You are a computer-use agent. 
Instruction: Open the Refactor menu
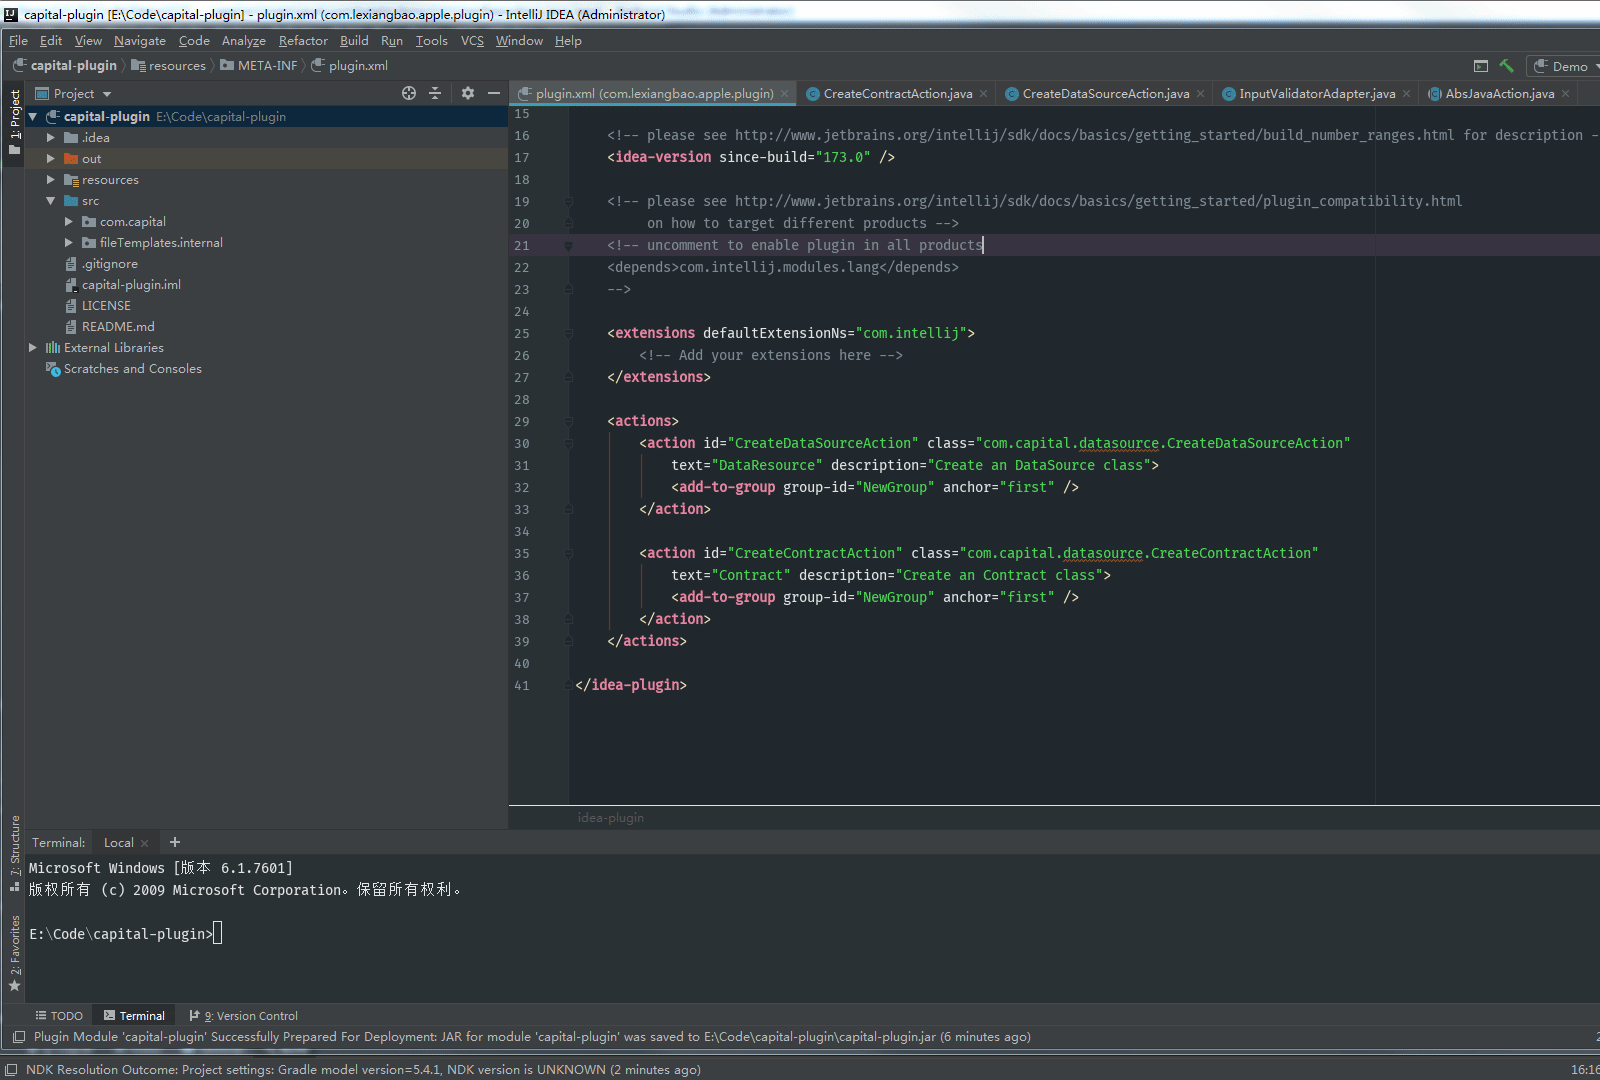[303, 41]
